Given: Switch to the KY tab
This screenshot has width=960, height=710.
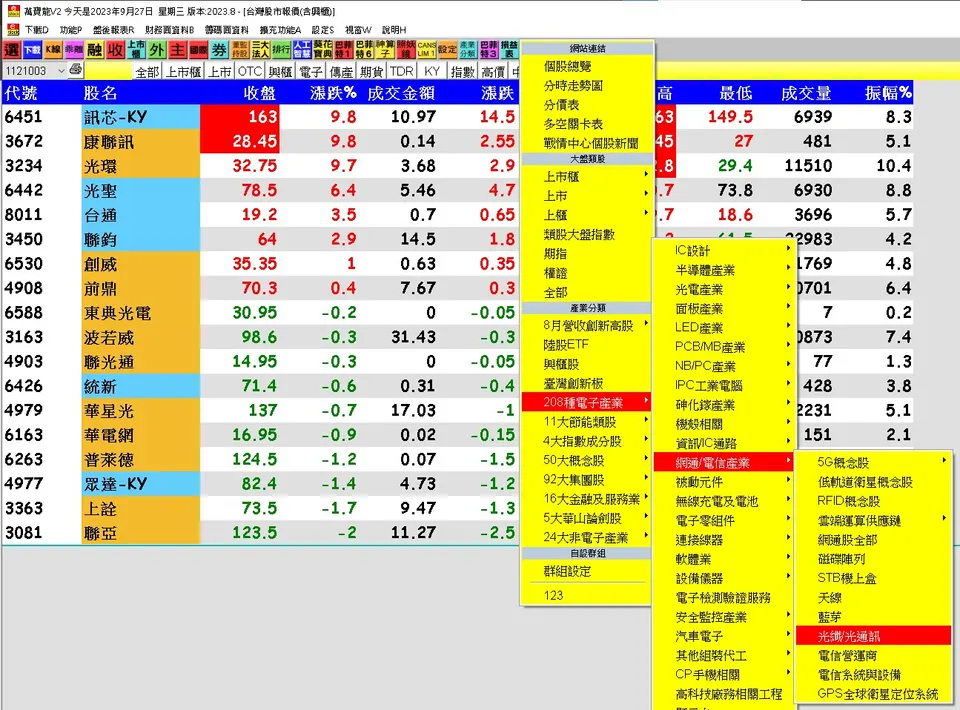Looking at the screenshot, I should point(432,72).
